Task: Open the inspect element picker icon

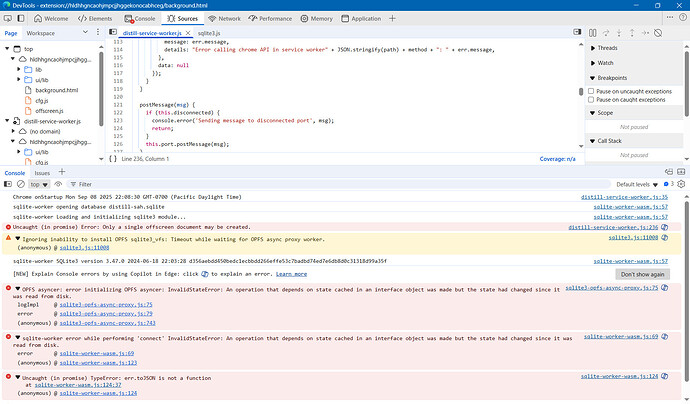Action: tap(7, 18)
